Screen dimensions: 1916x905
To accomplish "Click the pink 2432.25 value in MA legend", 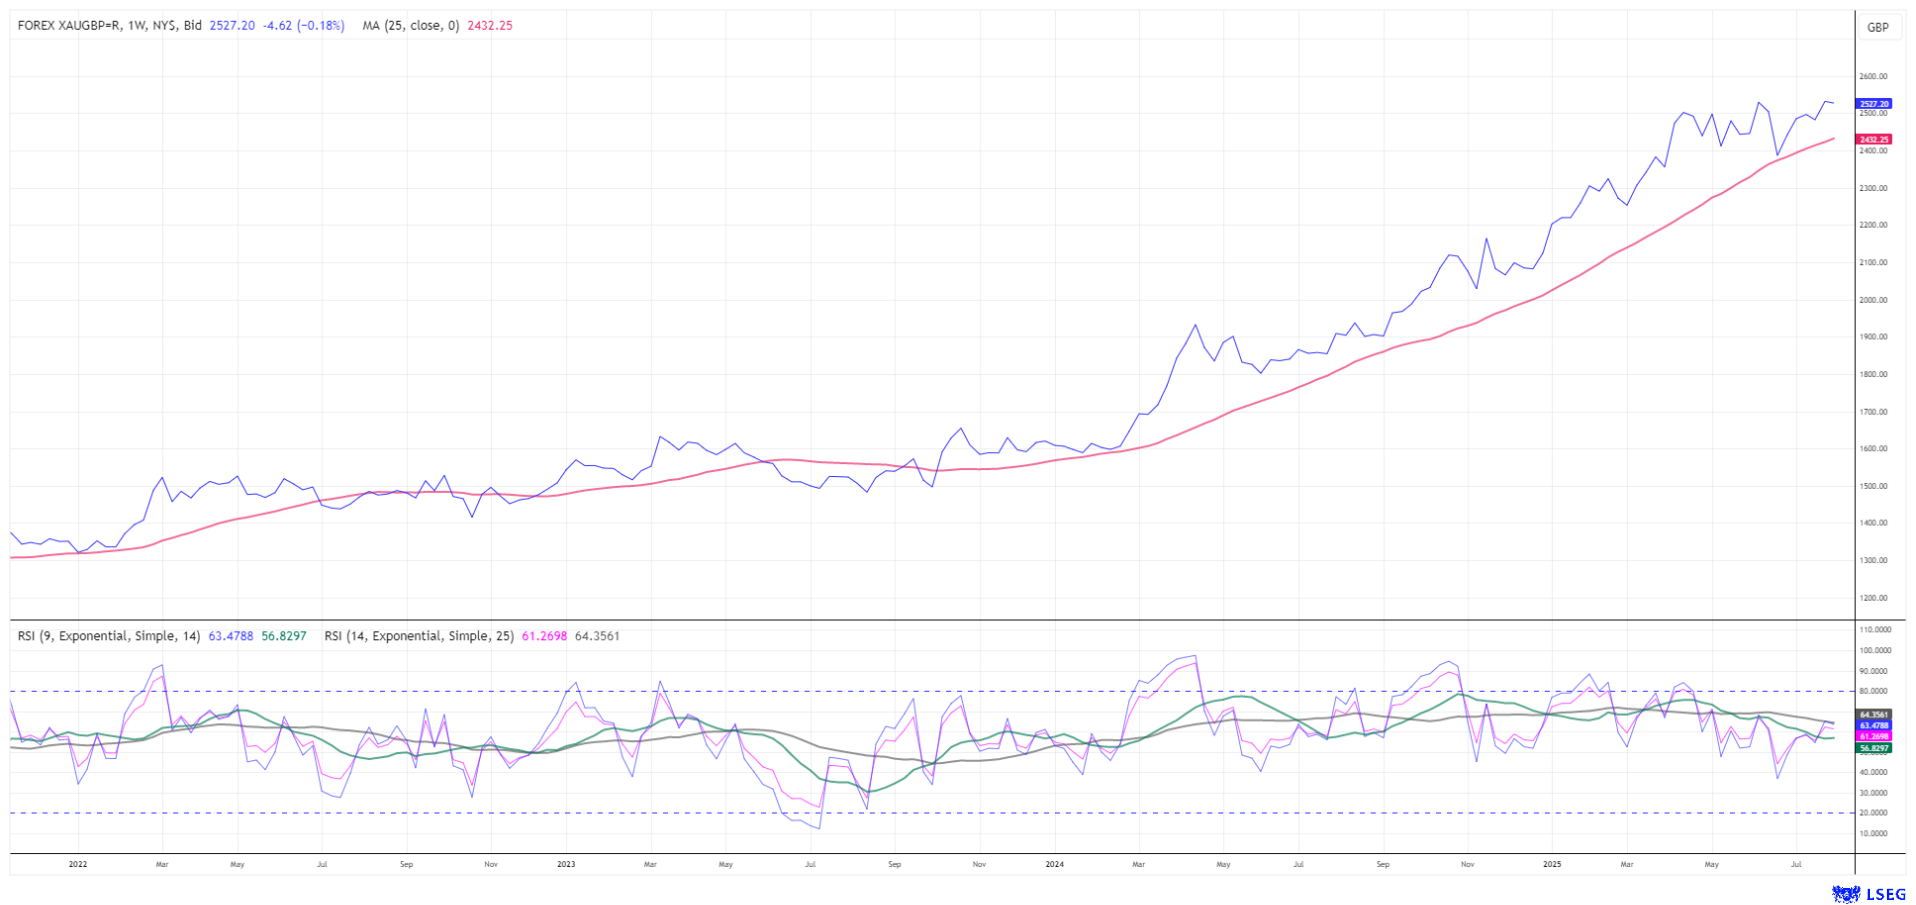I will tap(490, 26).
